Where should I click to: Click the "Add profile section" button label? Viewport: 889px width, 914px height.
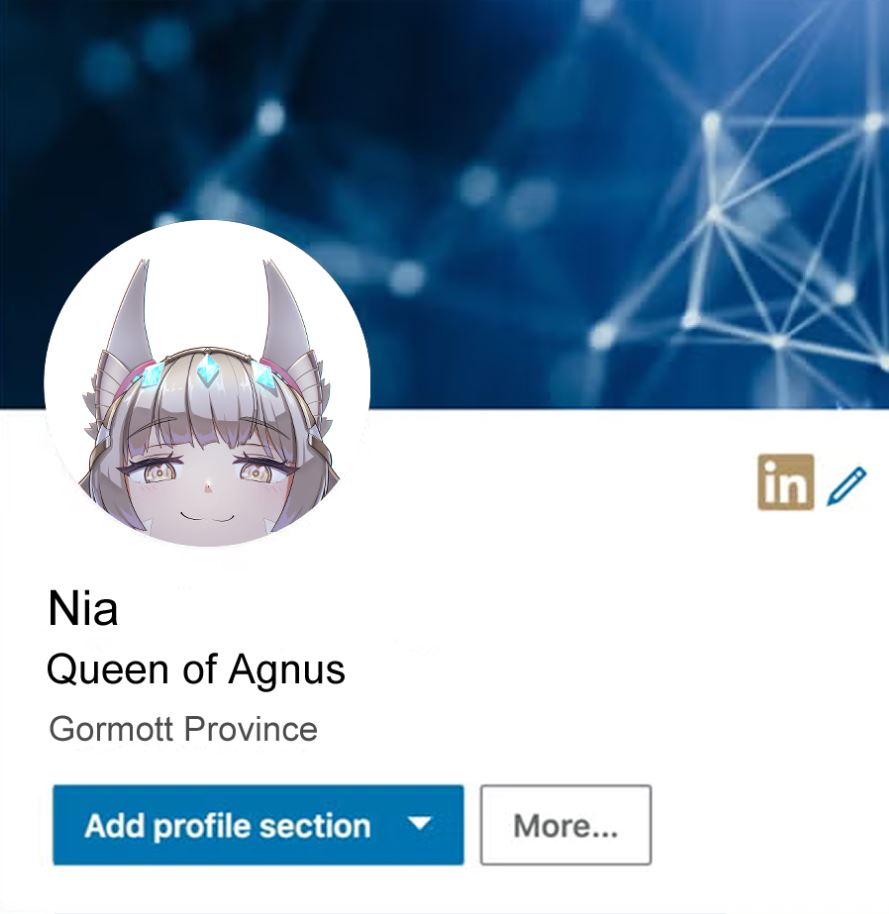[227, 825]
